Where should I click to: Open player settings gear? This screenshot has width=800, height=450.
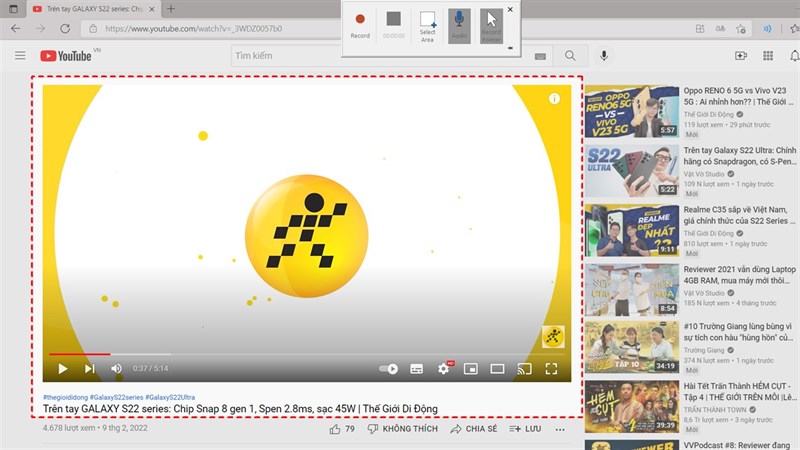click(x=444, y=368)
